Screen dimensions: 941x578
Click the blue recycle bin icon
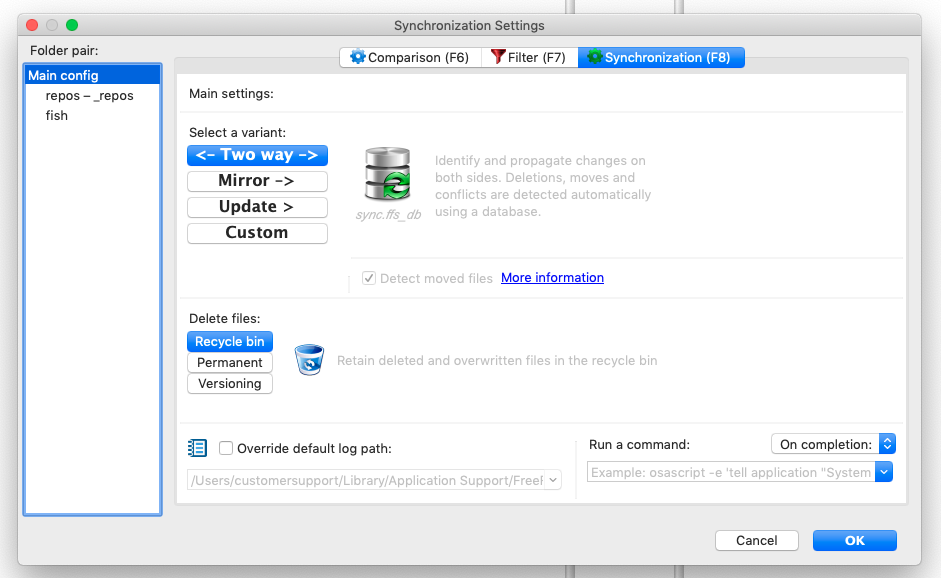309,360
